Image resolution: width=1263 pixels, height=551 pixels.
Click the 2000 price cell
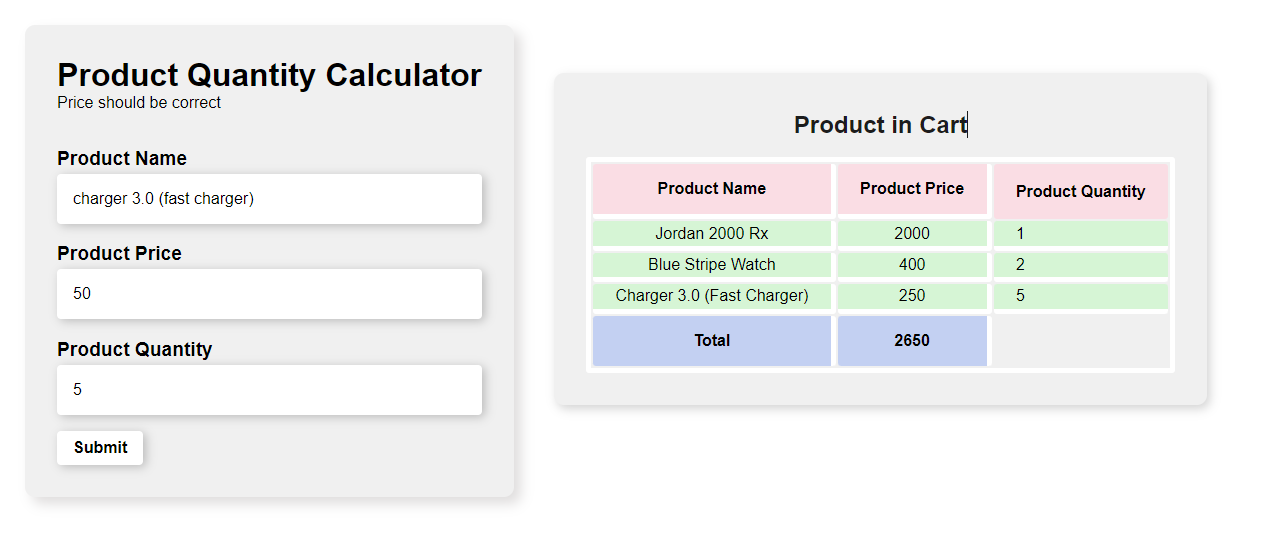[x=911, y=234]
